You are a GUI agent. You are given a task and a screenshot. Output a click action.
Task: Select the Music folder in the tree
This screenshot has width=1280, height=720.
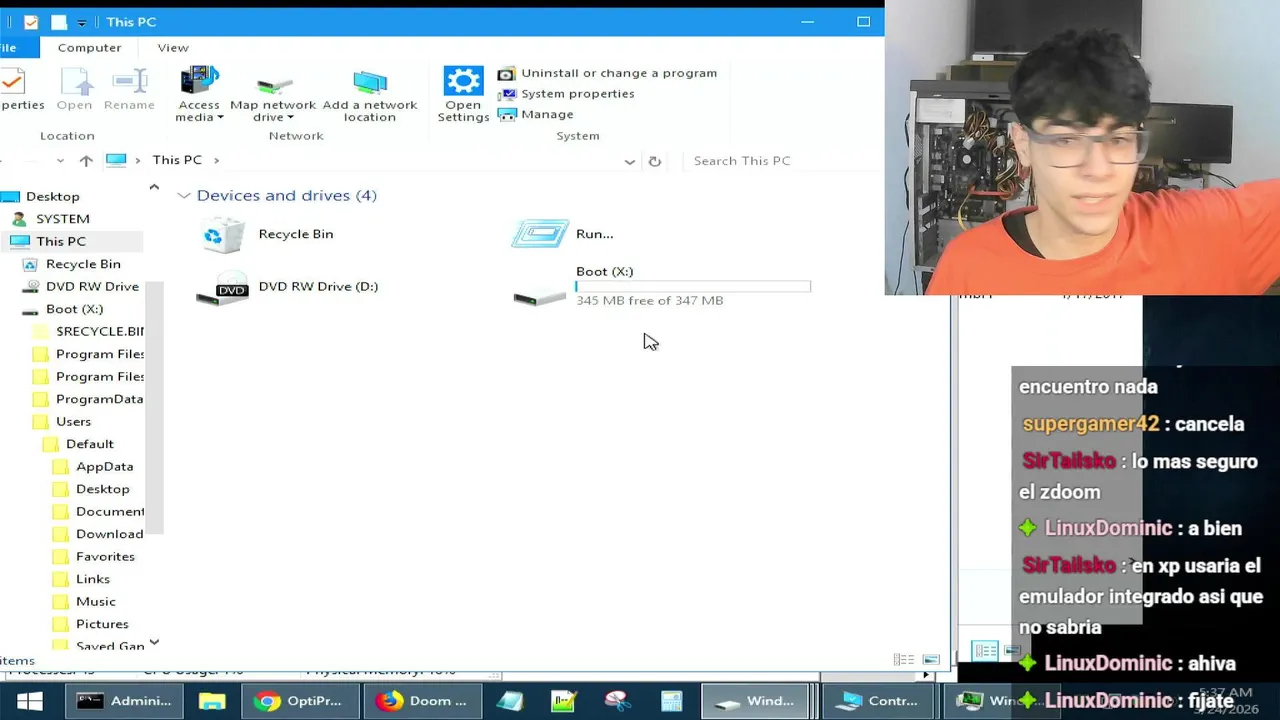95,601
